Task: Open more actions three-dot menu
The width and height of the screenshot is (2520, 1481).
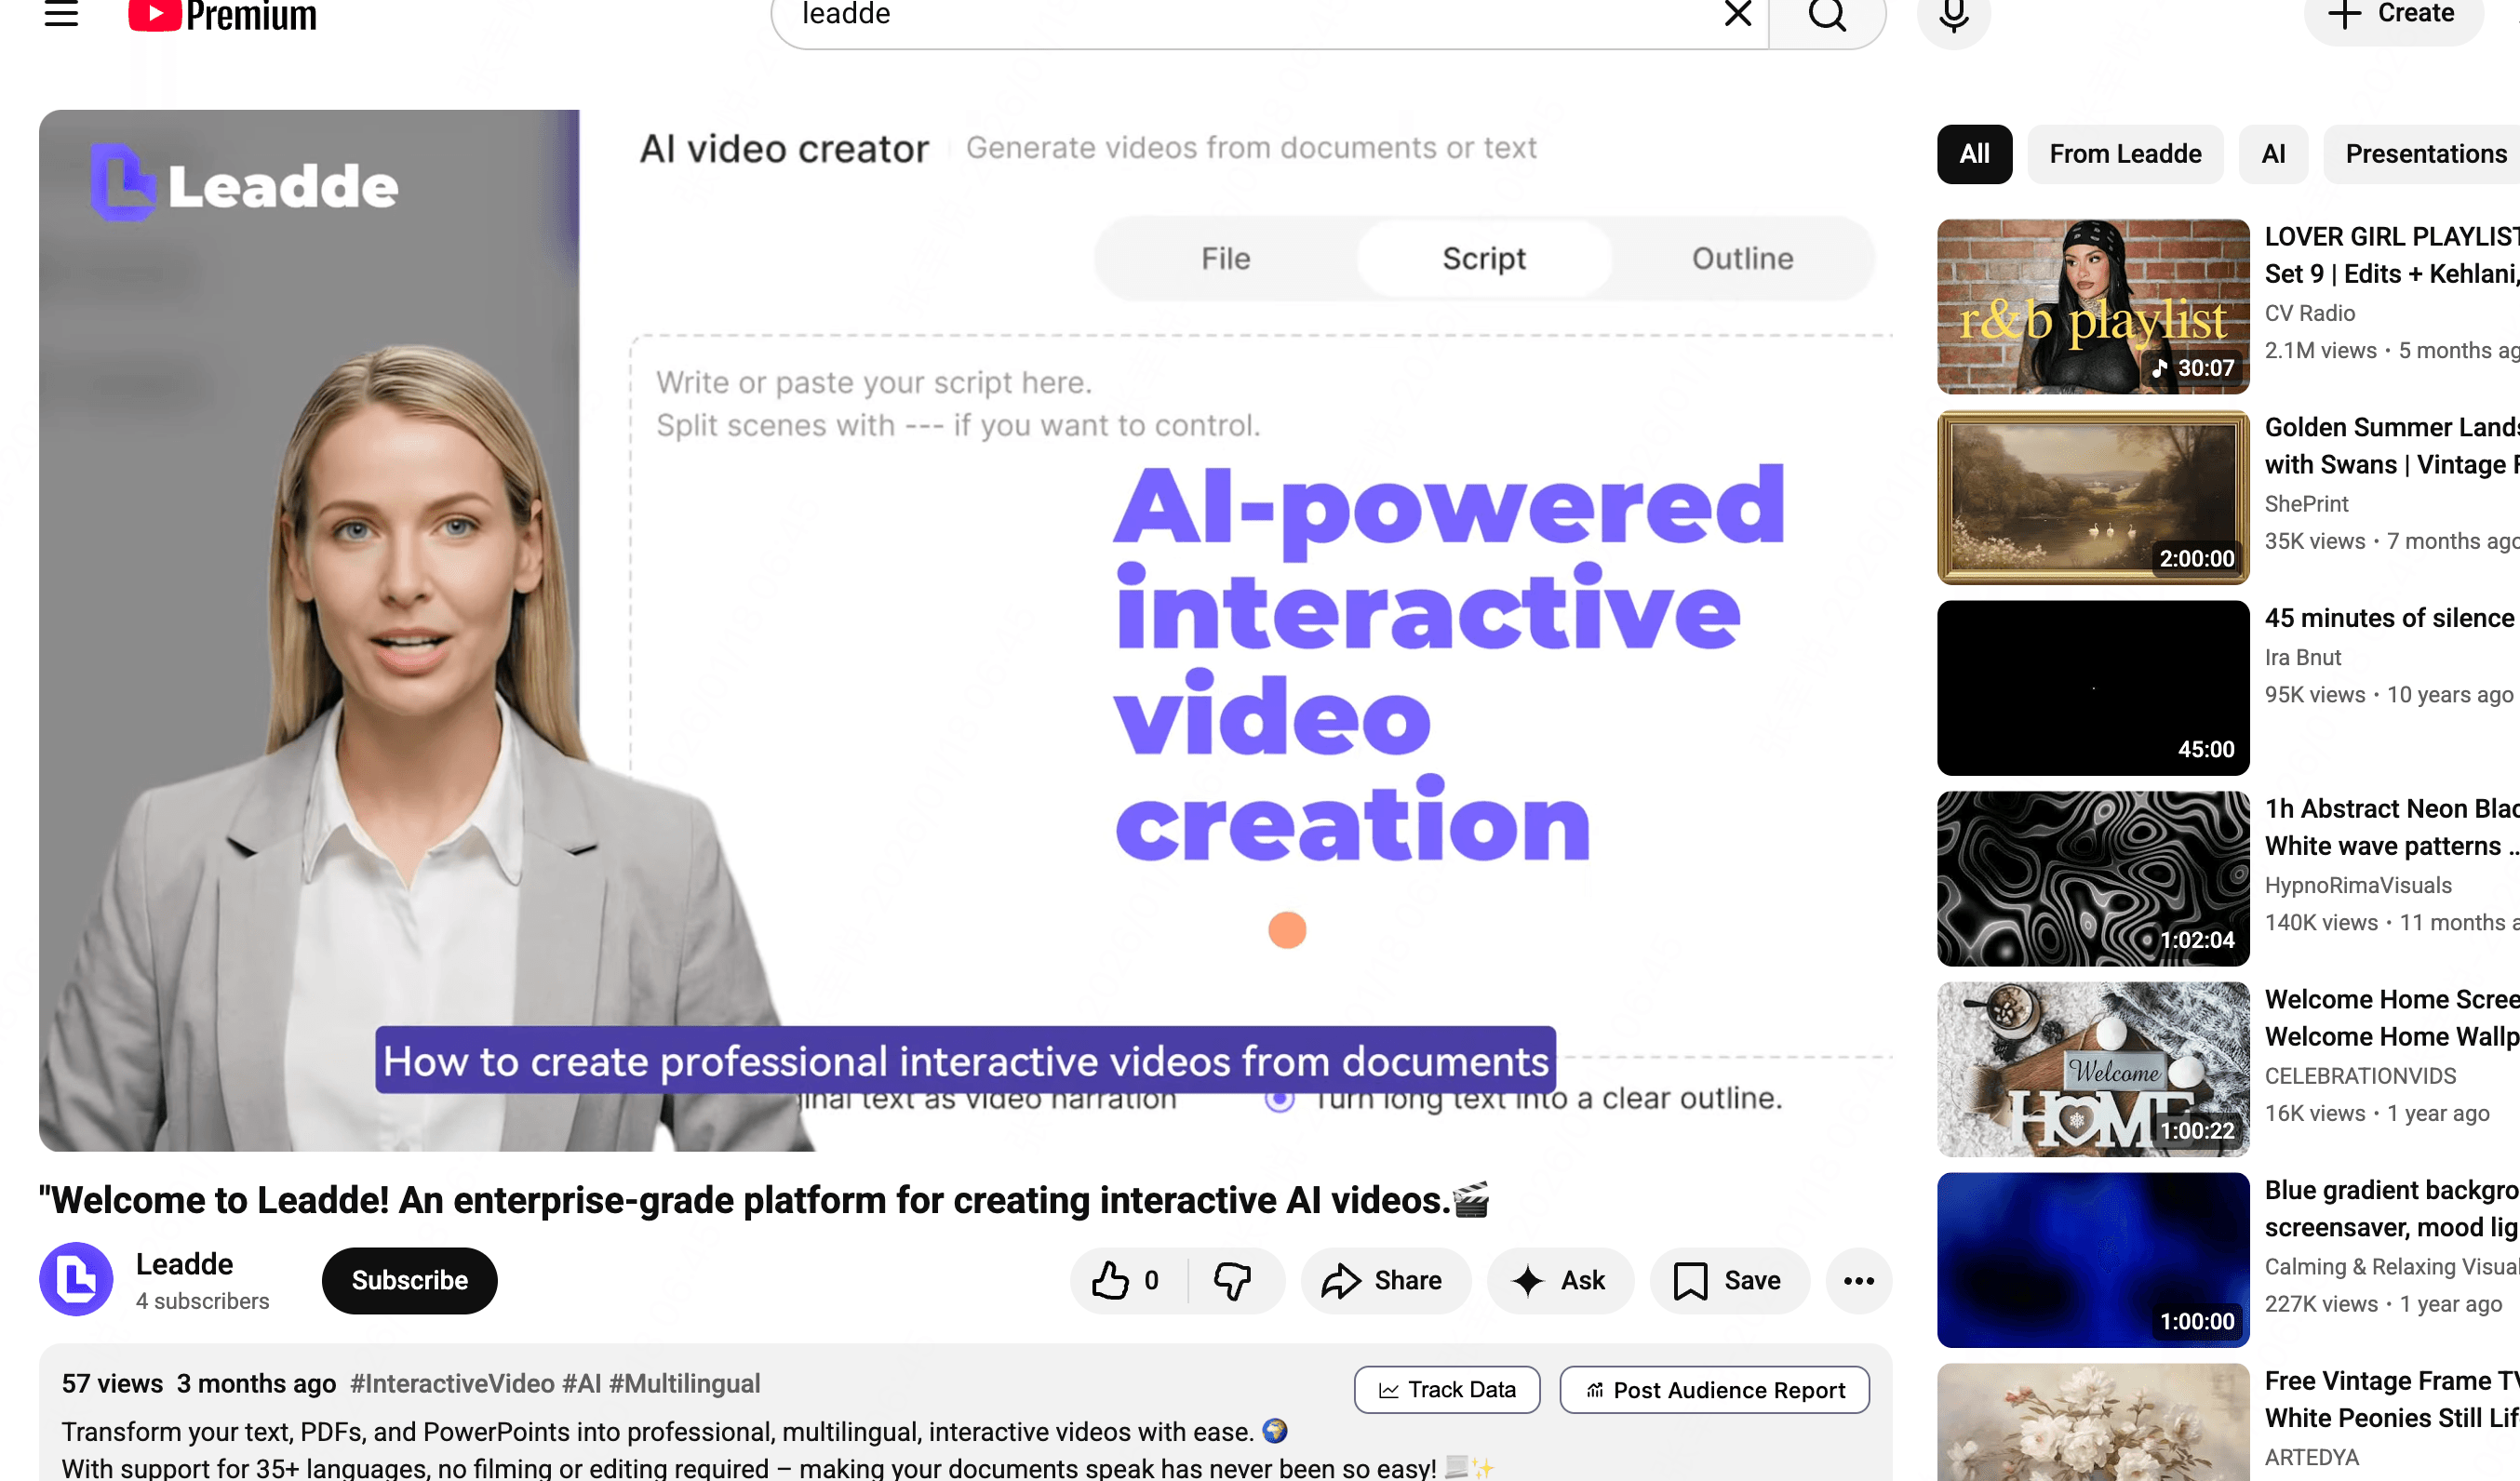Action: coord(1858,1280)
